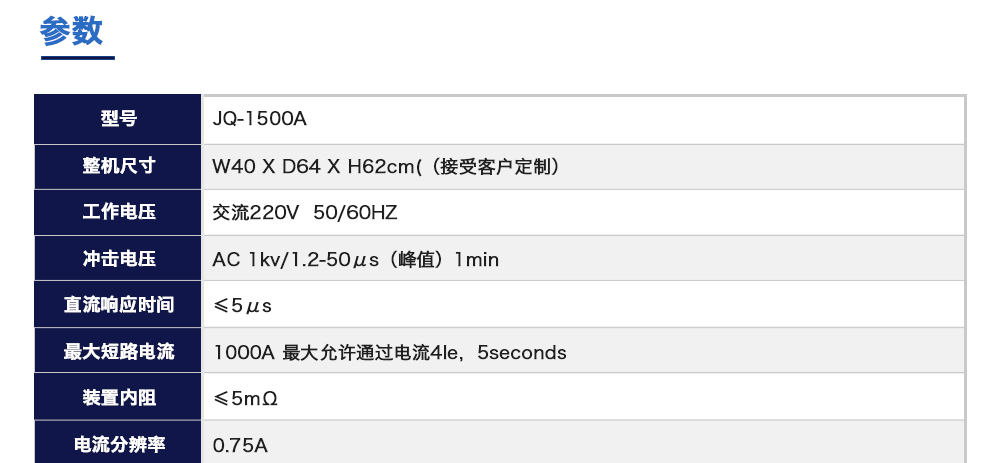The height and width of the screenshot is (463, 1000).
Task: Select the 型号 label cell
Action: [118, 119]
